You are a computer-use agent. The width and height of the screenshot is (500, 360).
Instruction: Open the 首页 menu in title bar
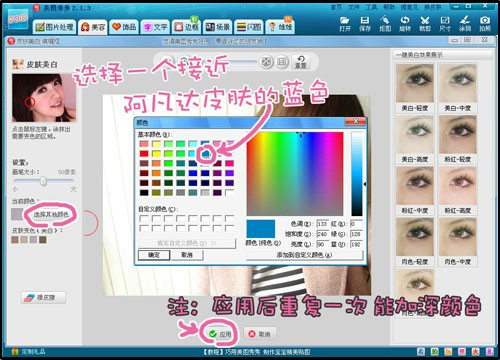pyautogui.click(x=336, y=7)
